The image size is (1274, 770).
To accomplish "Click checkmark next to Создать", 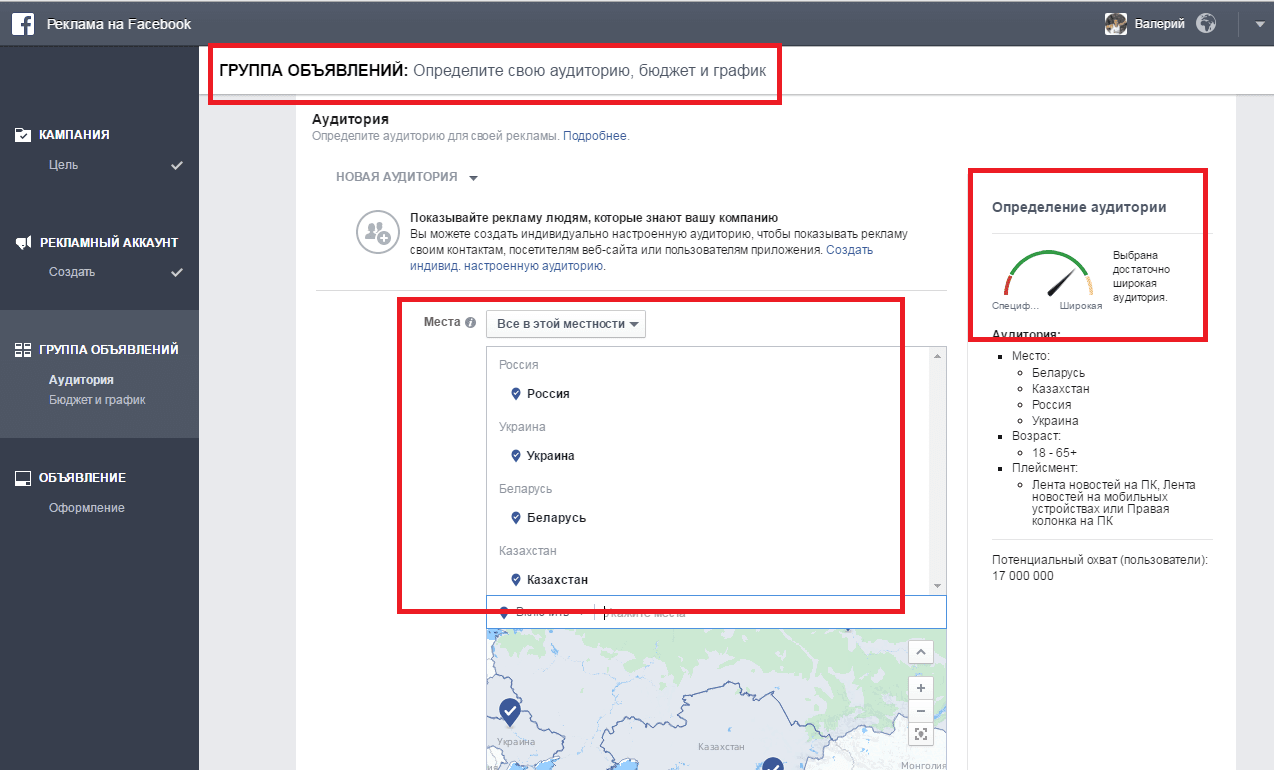I will tap(177, 273).
